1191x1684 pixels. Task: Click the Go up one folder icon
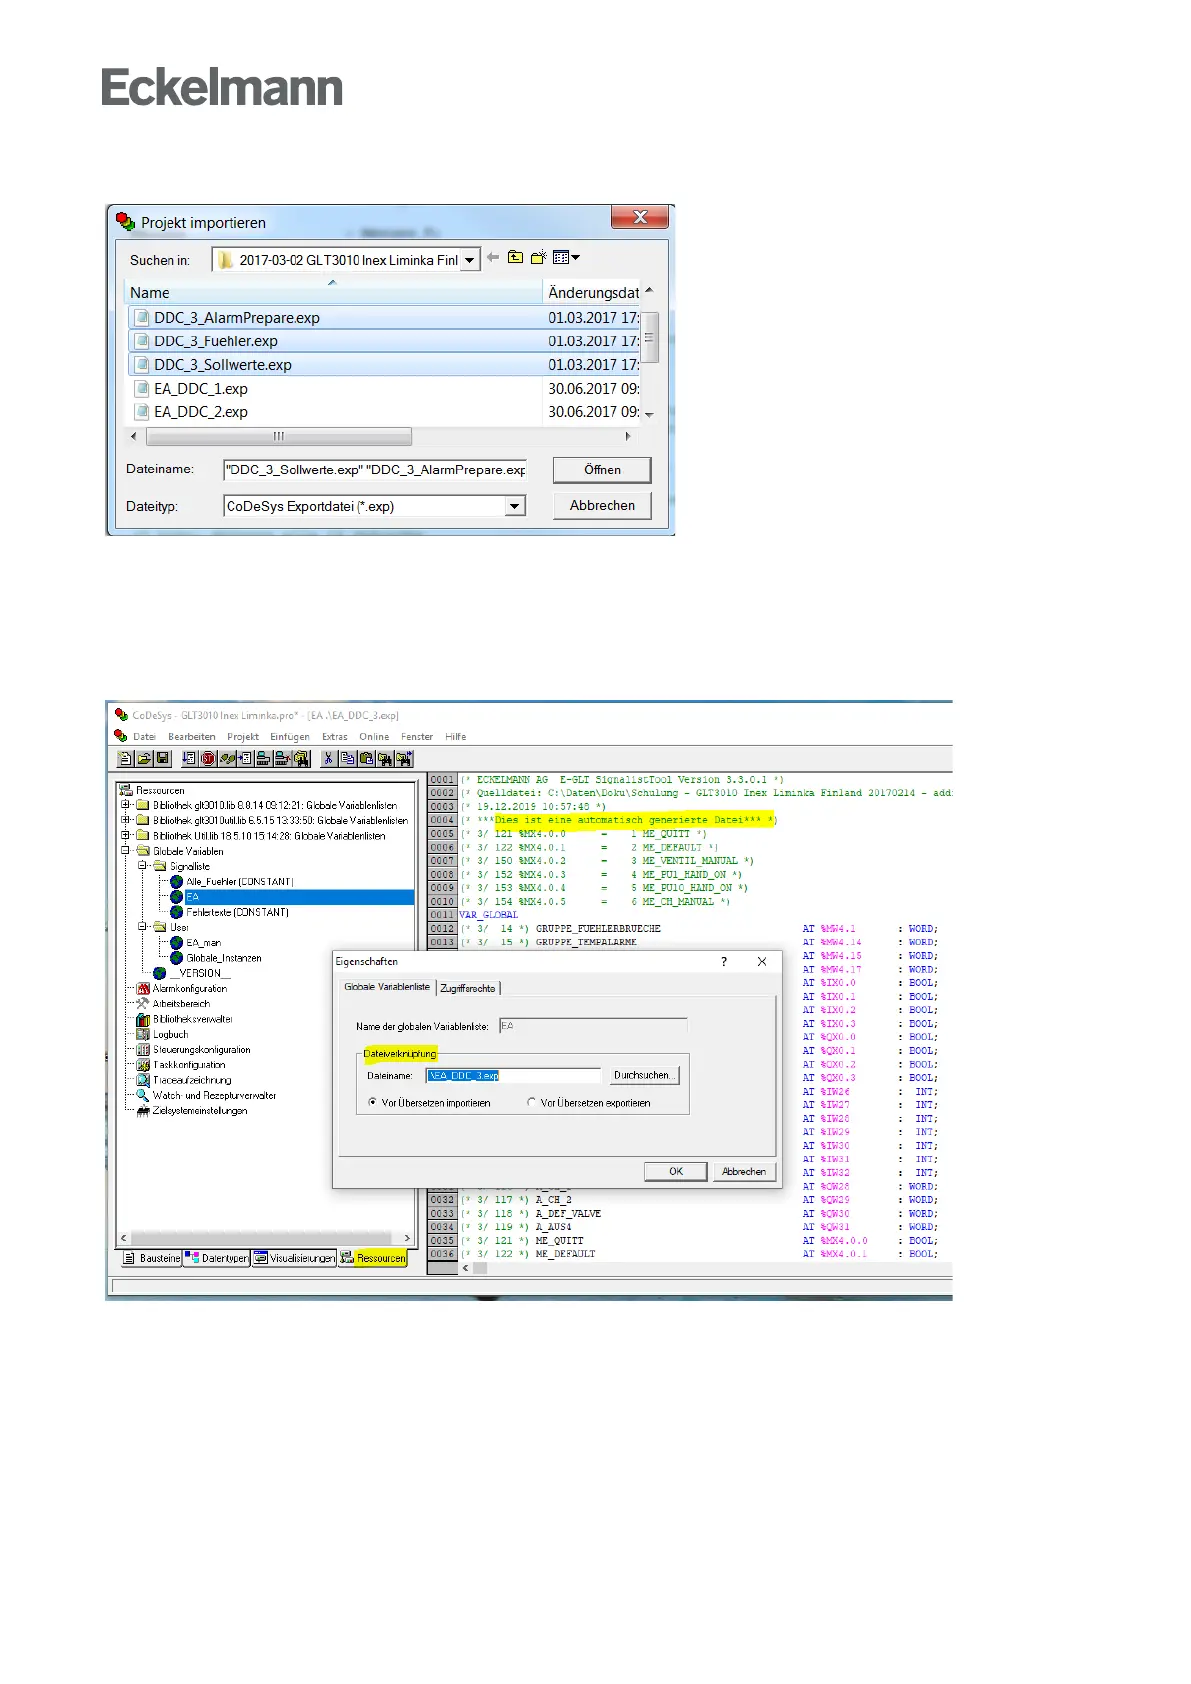515,258
